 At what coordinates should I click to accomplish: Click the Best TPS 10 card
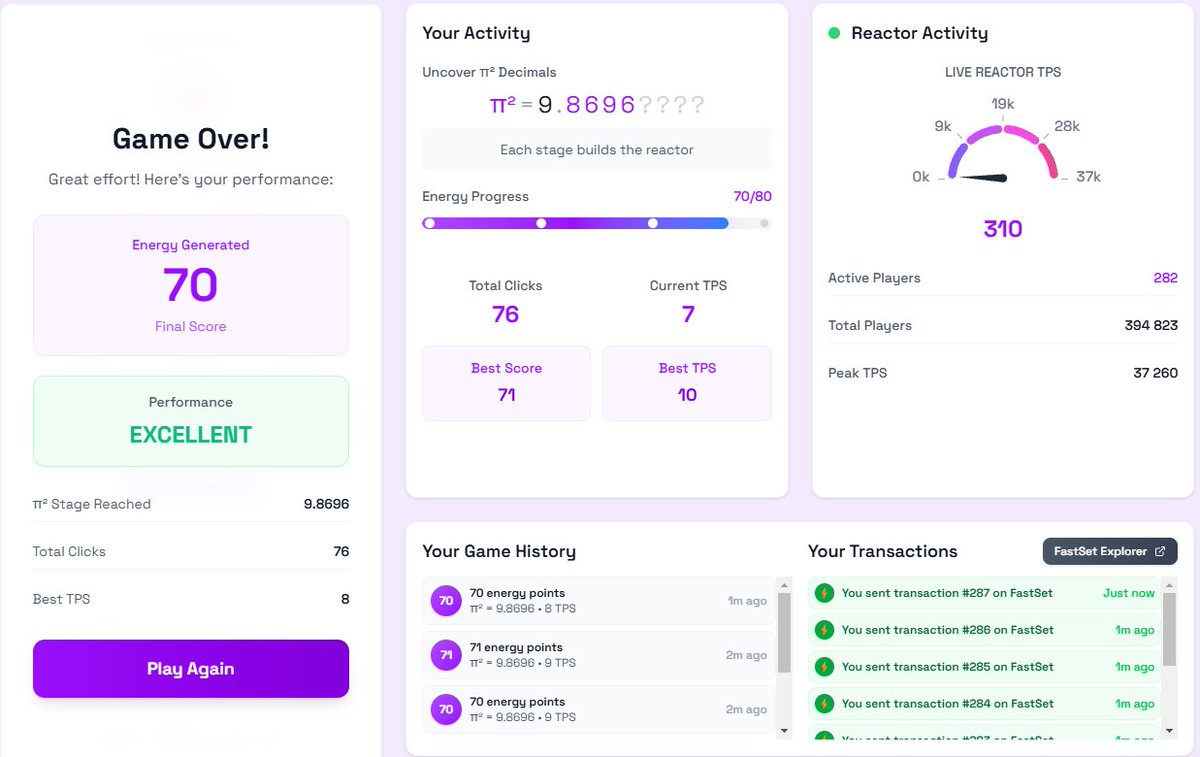coord(687,383)
